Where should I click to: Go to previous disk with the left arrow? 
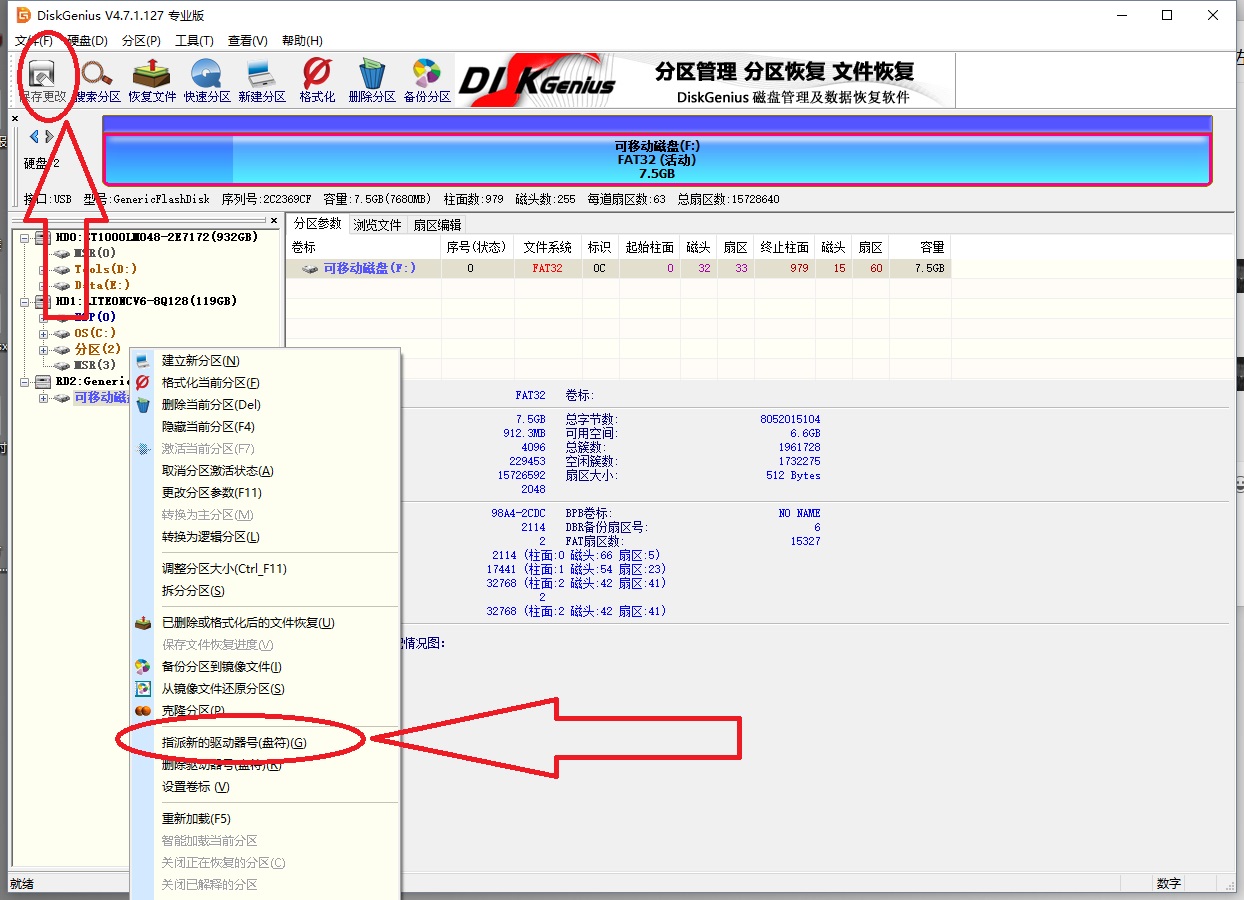[x=34, y=136]
